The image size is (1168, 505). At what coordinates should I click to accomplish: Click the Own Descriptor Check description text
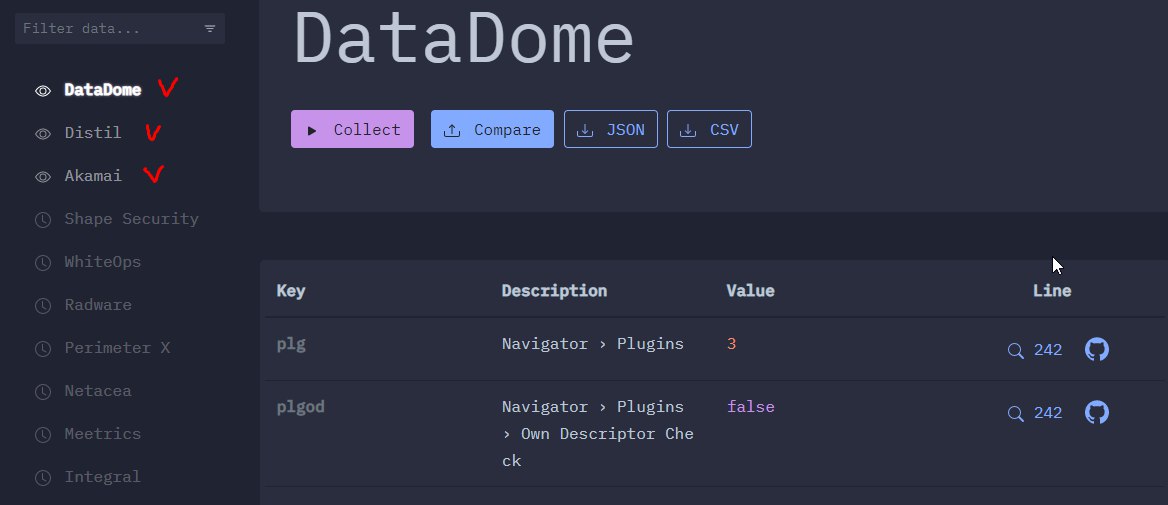click(x=597, y=433)
